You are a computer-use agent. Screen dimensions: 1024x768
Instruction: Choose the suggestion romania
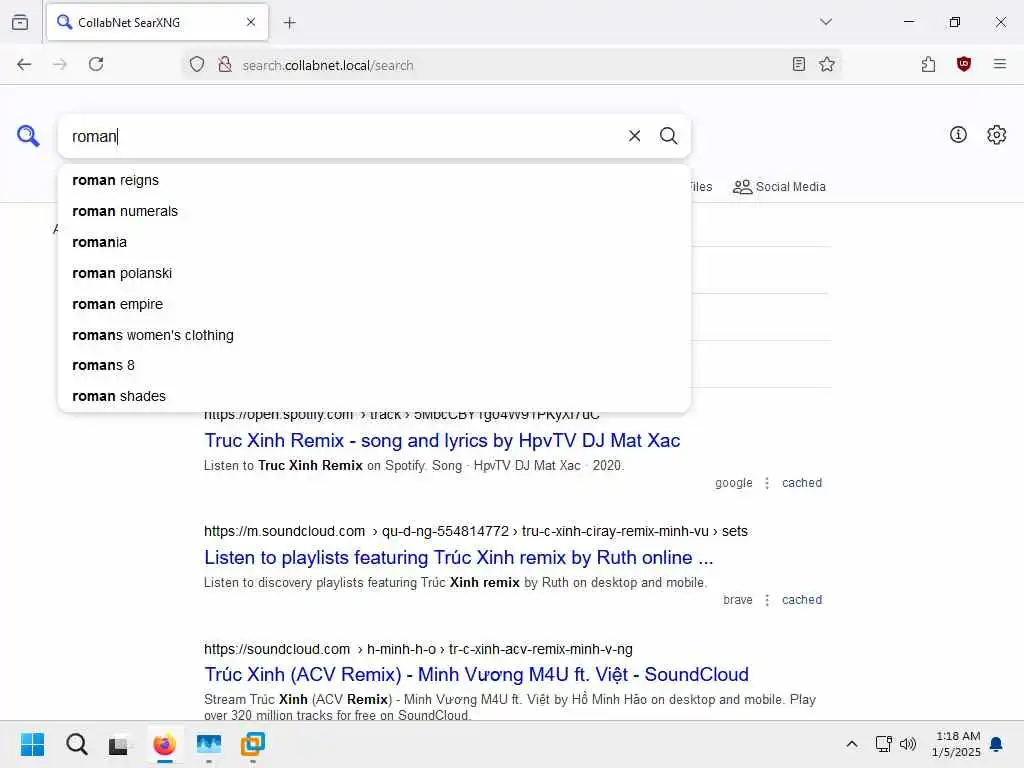click(x=374, y=242)
